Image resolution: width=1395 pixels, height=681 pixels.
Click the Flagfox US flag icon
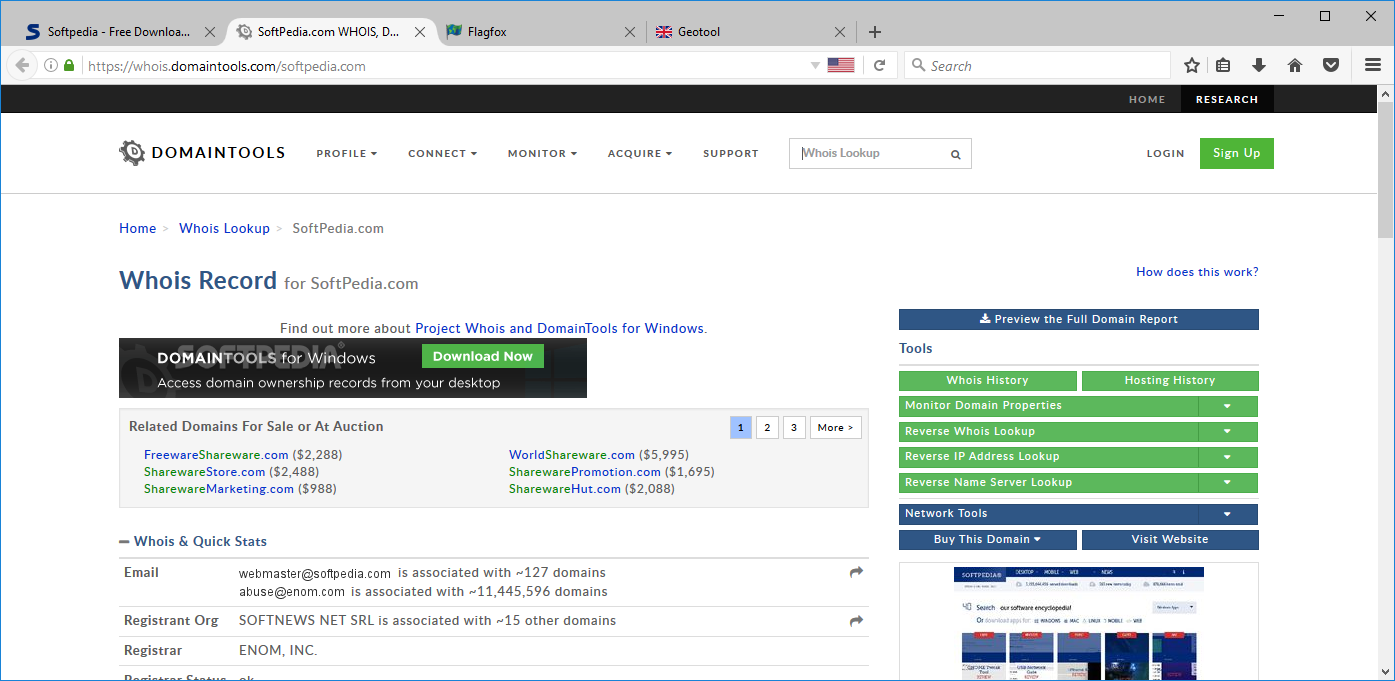[841, 65]
